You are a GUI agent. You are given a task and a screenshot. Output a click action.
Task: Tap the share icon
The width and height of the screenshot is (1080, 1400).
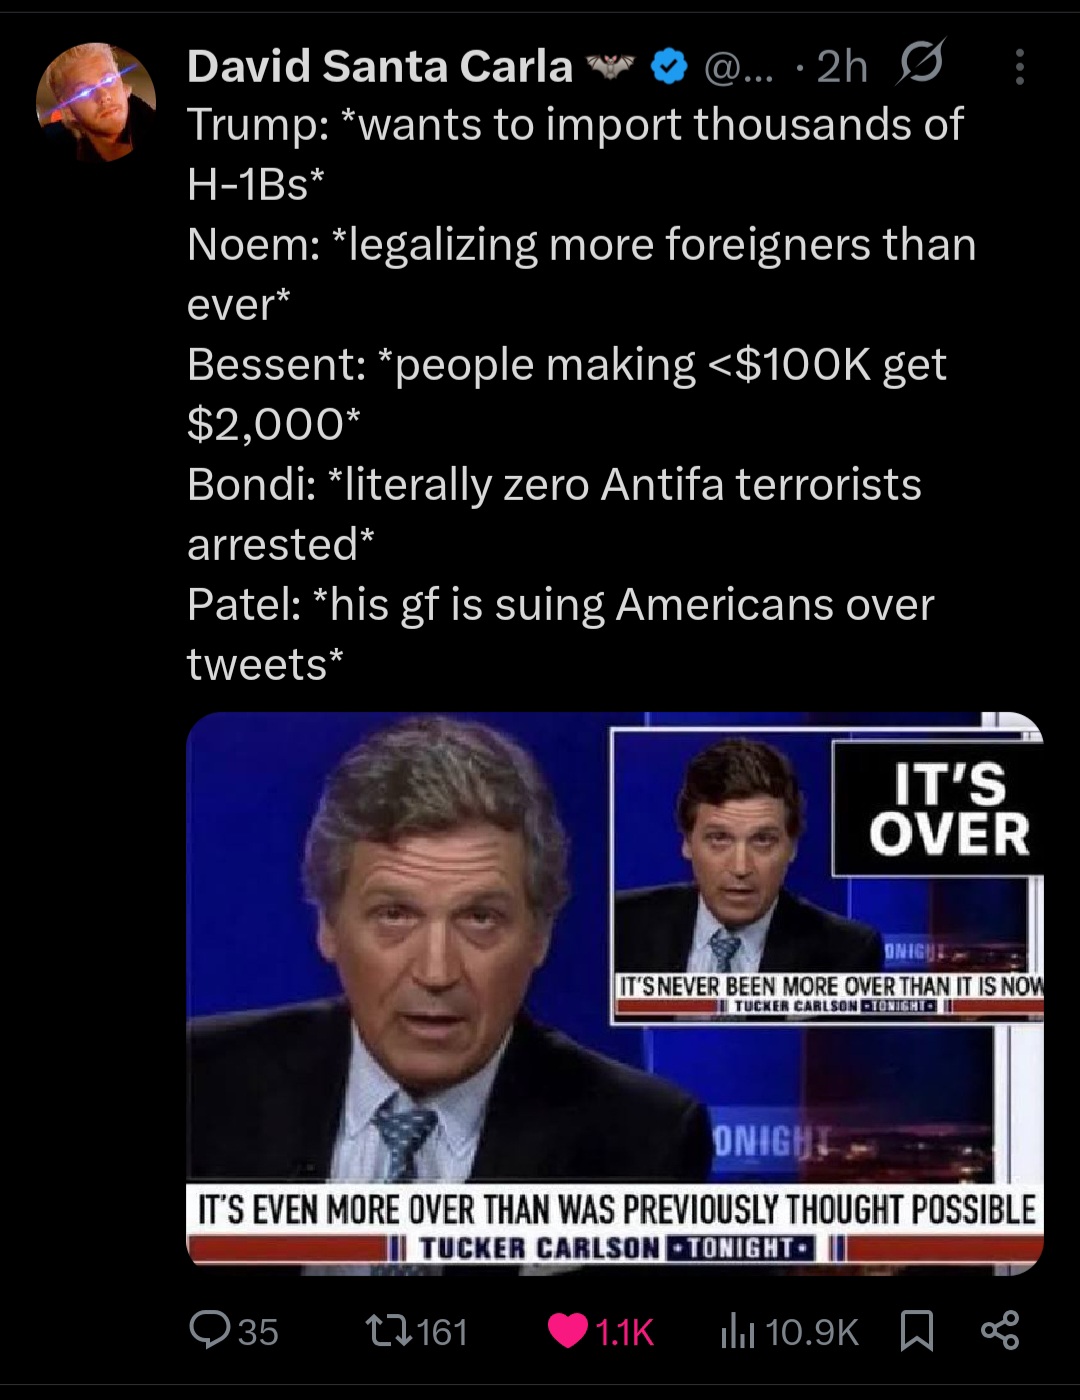pos(999,1331)
